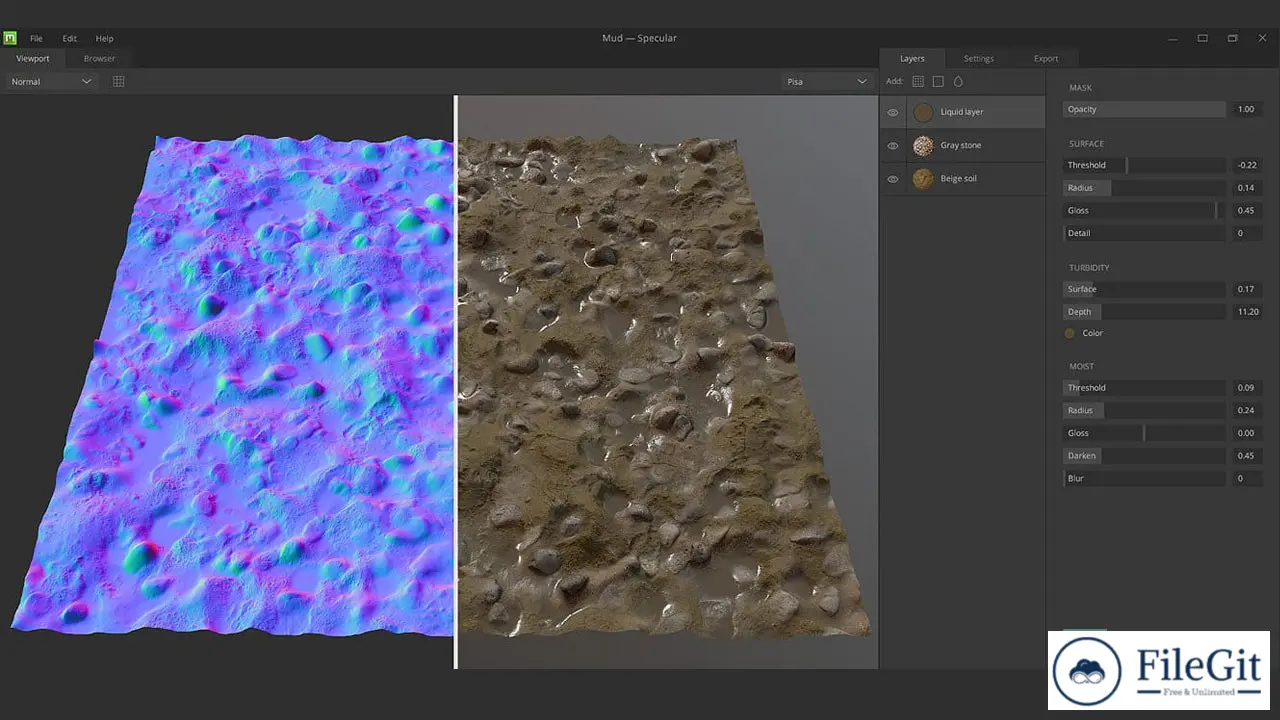
Task: Toggle visibility of the Beige soil layer
Action: [x=893, y=179]
